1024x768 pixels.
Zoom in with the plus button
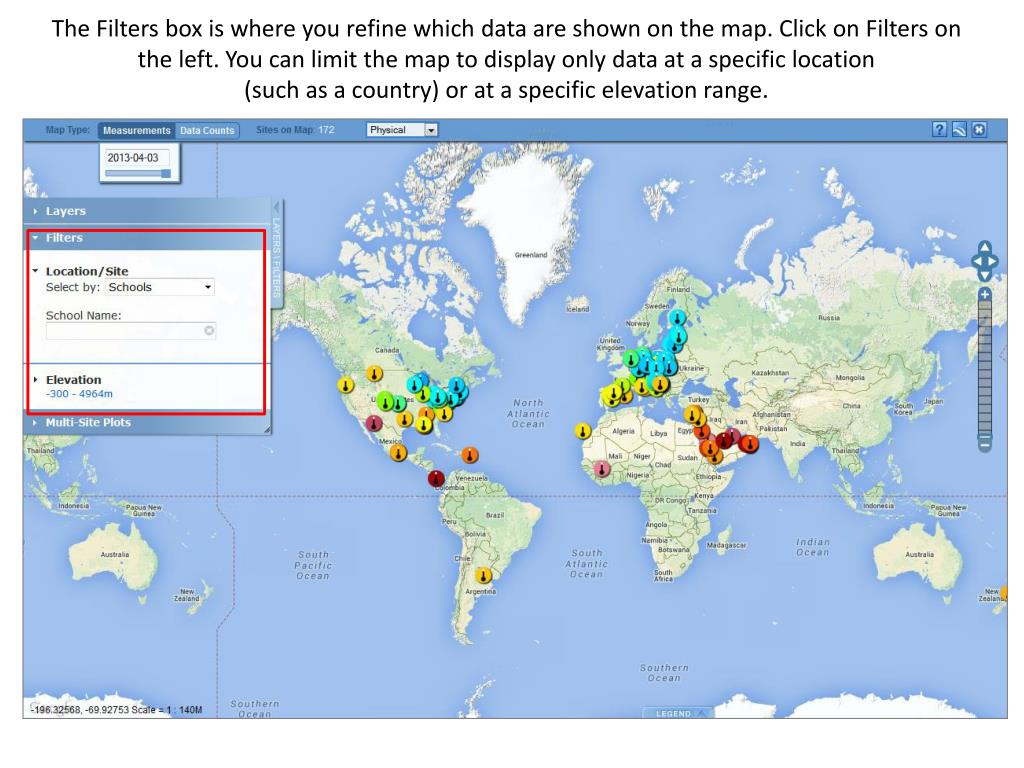tap(985, 295)
